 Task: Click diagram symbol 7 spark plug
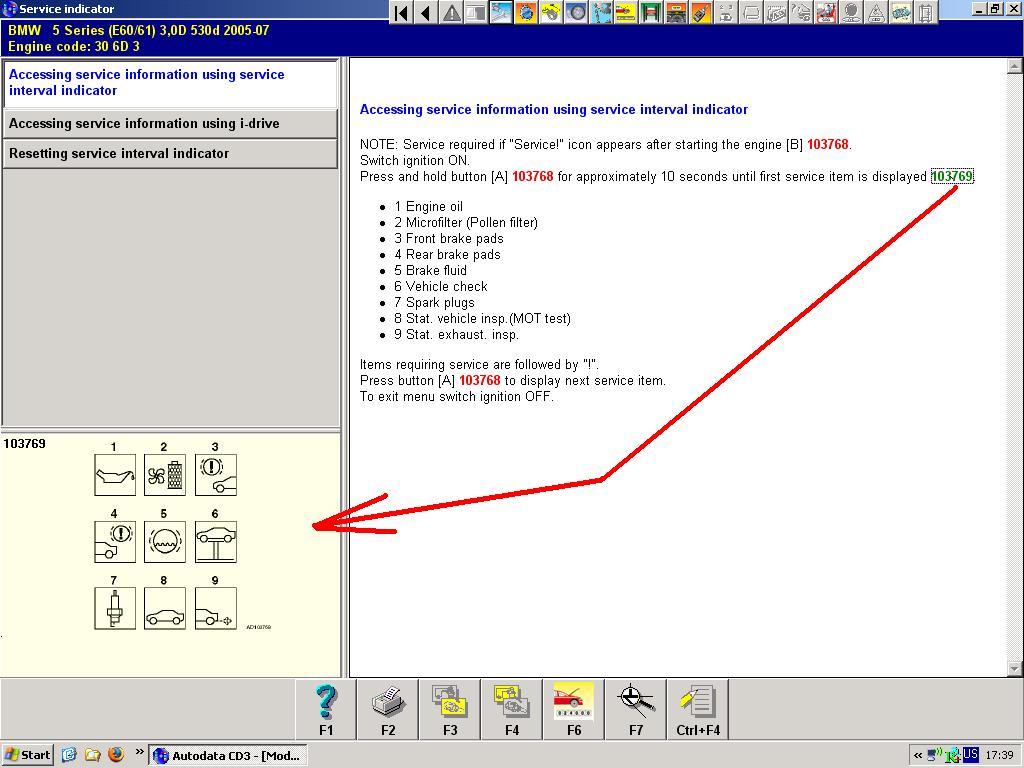point(115,608)
